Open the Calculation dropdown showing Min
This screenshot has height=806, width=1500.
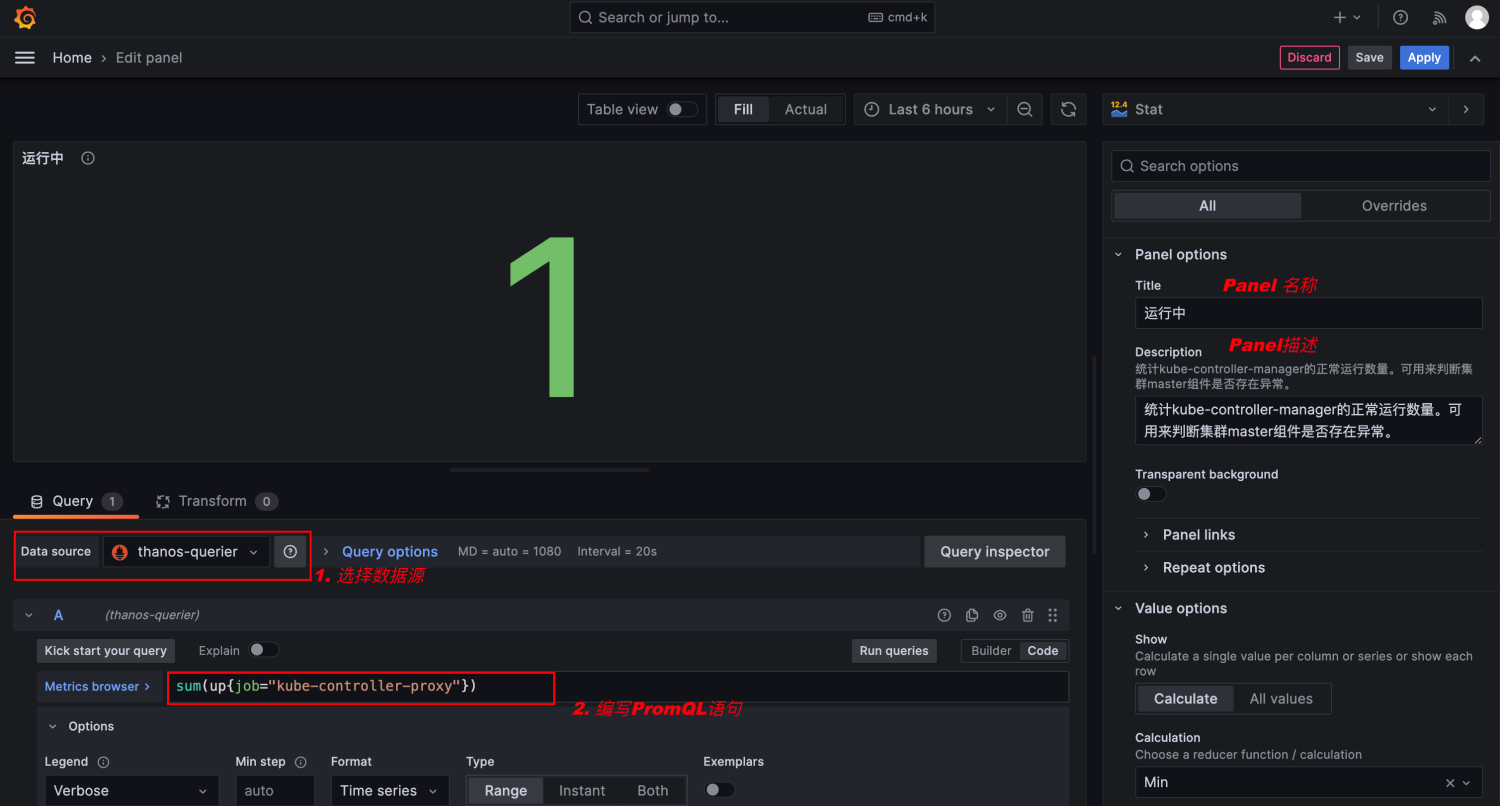click(x=1309, y=783)
